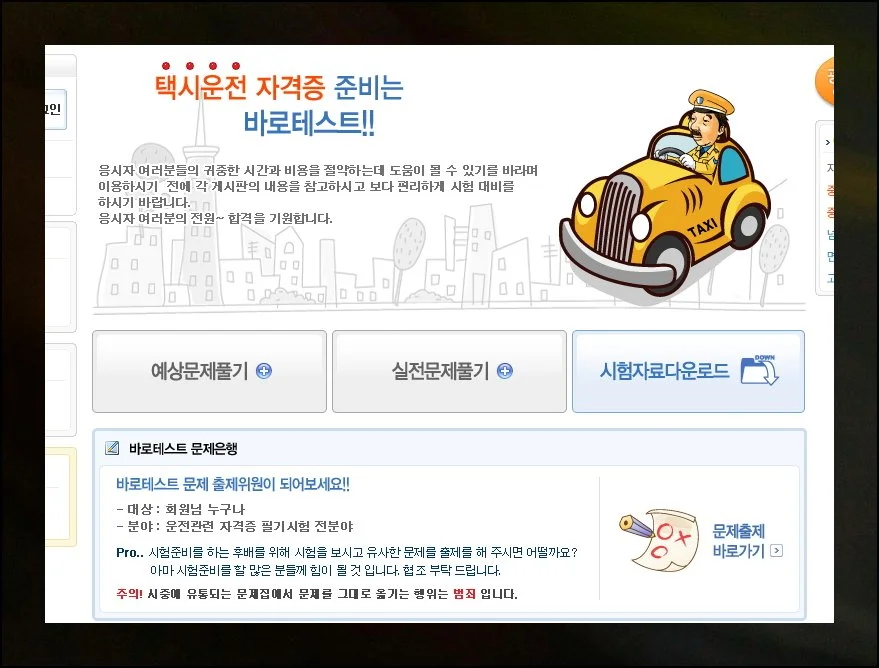This screenshot has width=879, height=668.
Task: Click the small arrow icon after 바로가기
Action: (777, 551)
